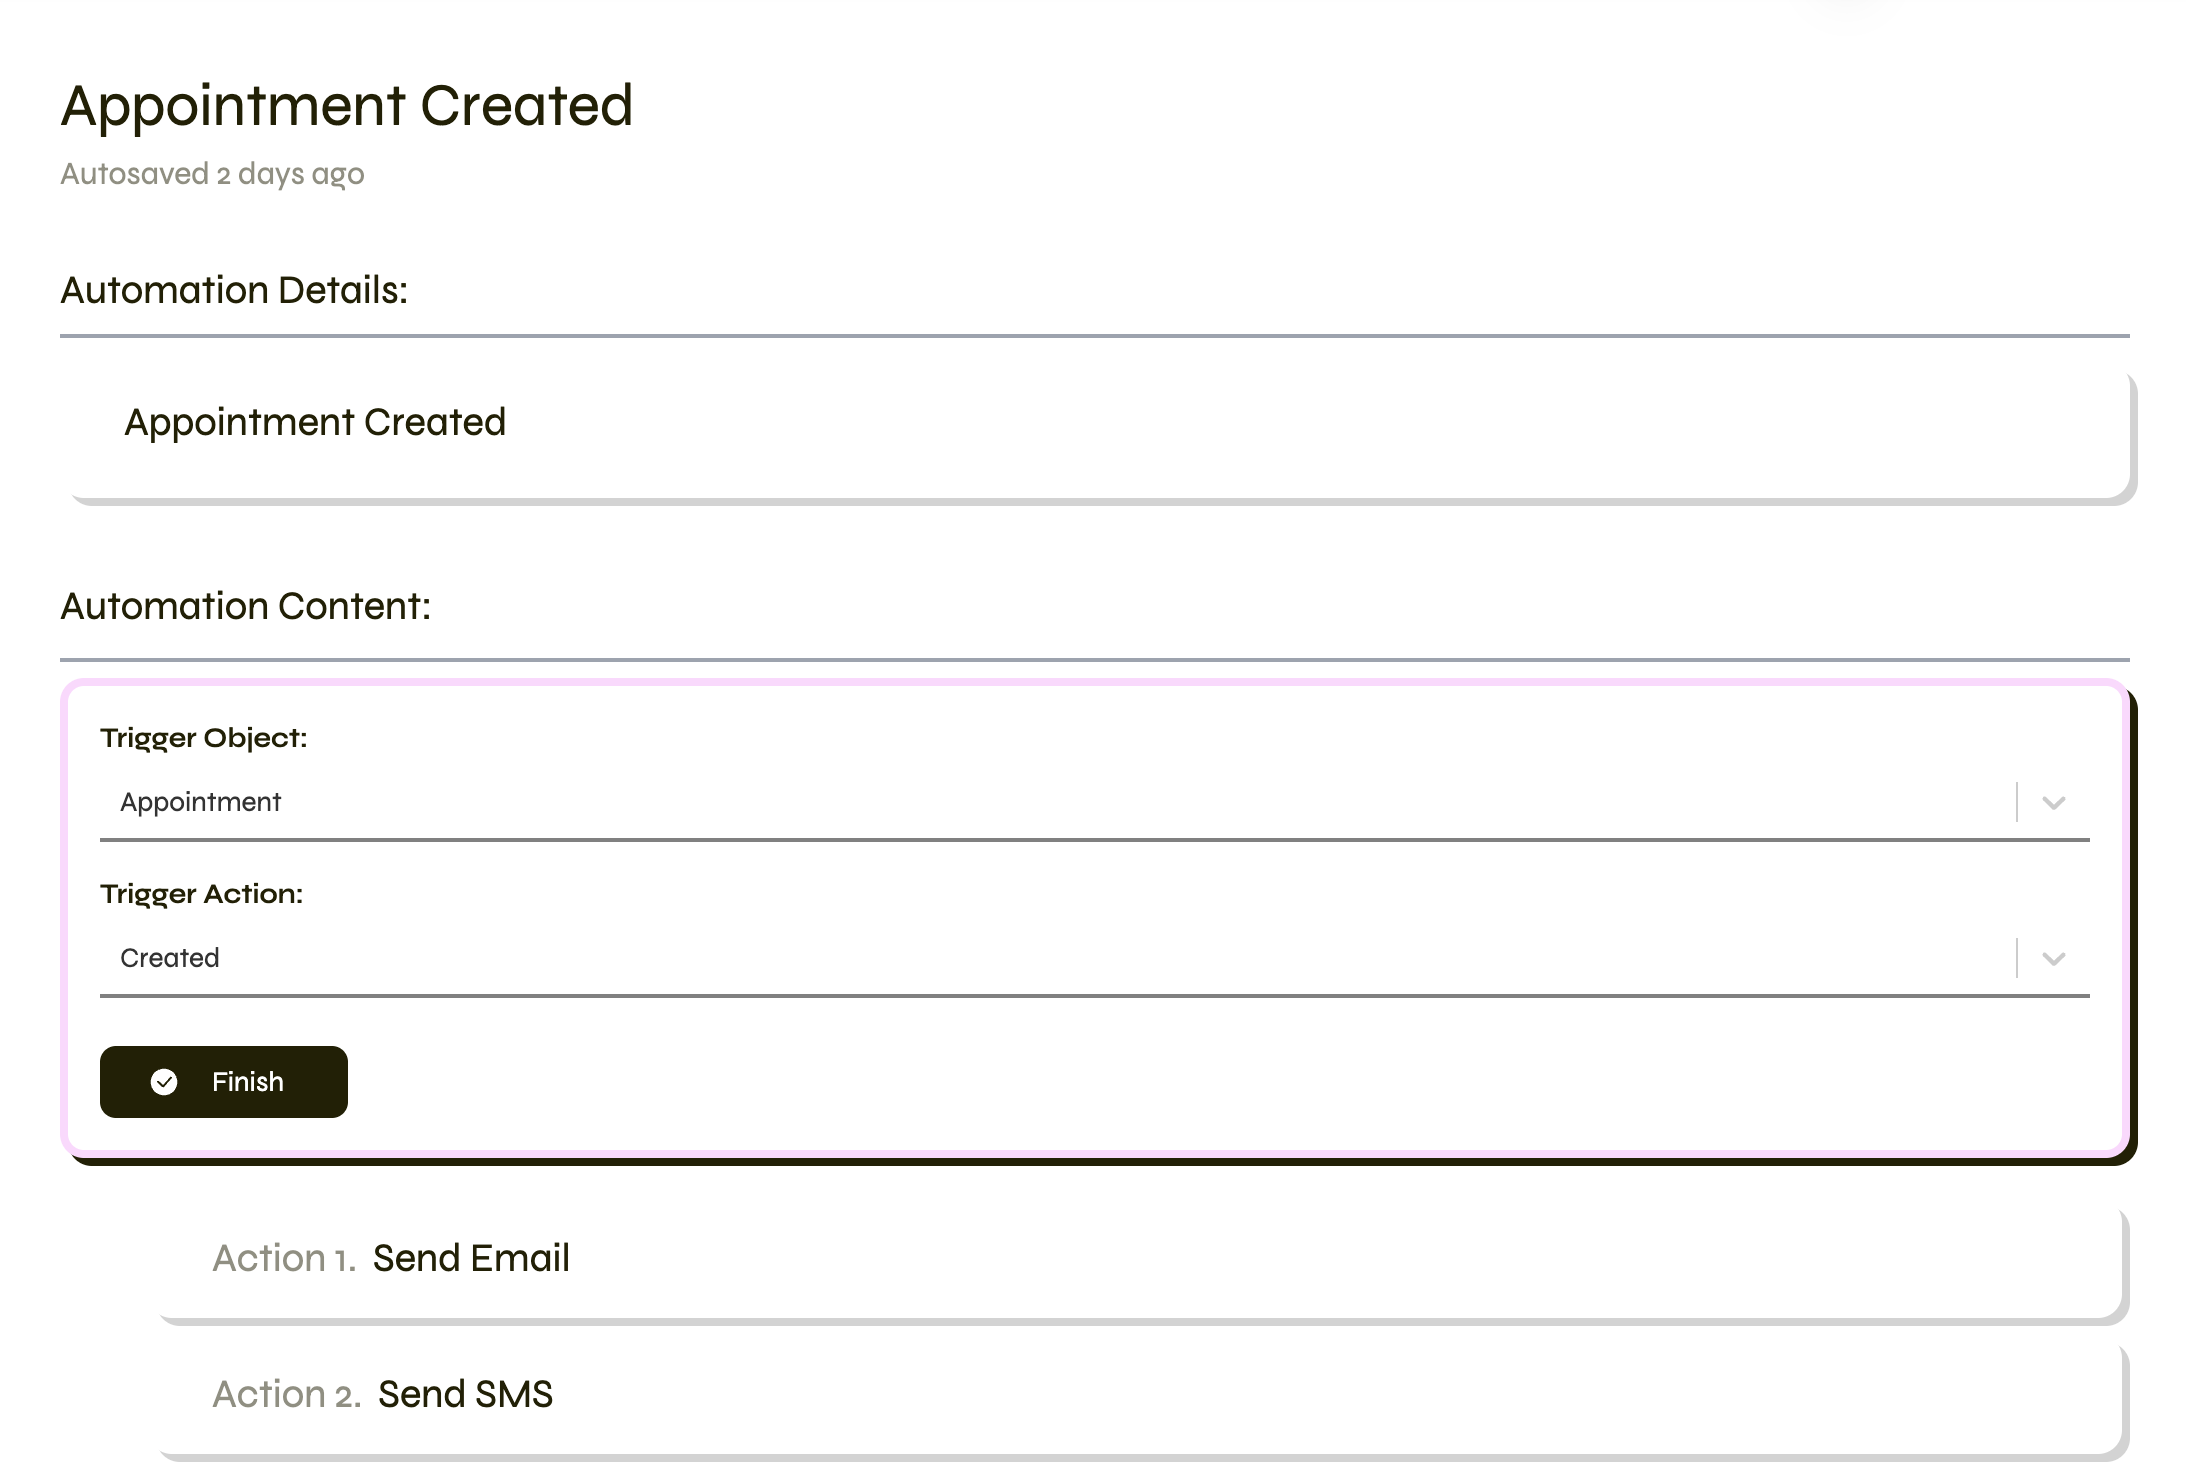Select the Appointment value in Trigger Object

pos(200,802)
